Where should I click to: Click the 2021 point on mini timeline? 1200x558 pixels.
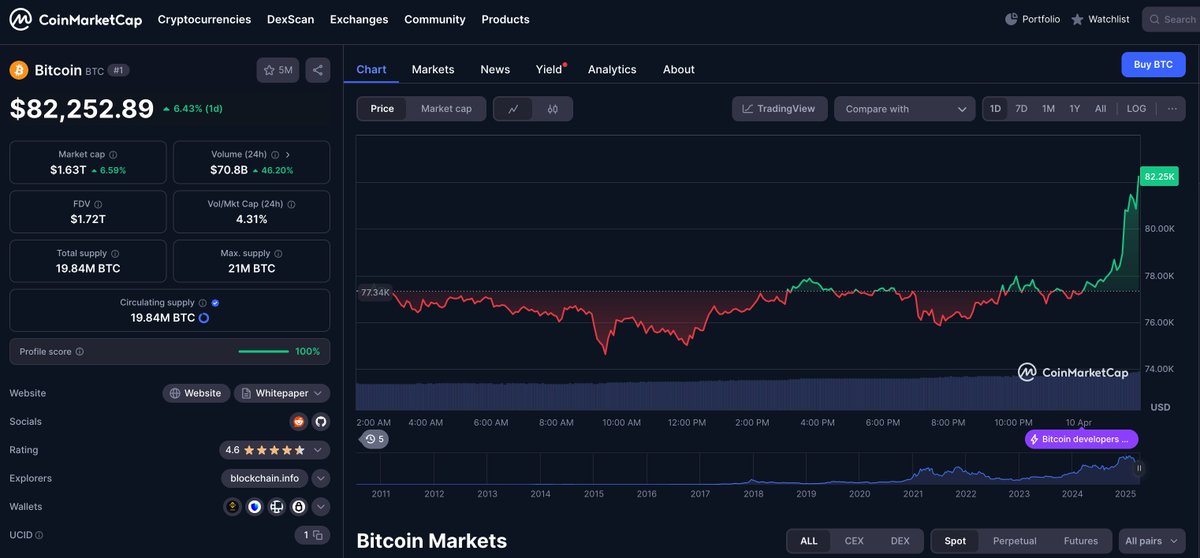pyautogui.click(x=912, y=494)
